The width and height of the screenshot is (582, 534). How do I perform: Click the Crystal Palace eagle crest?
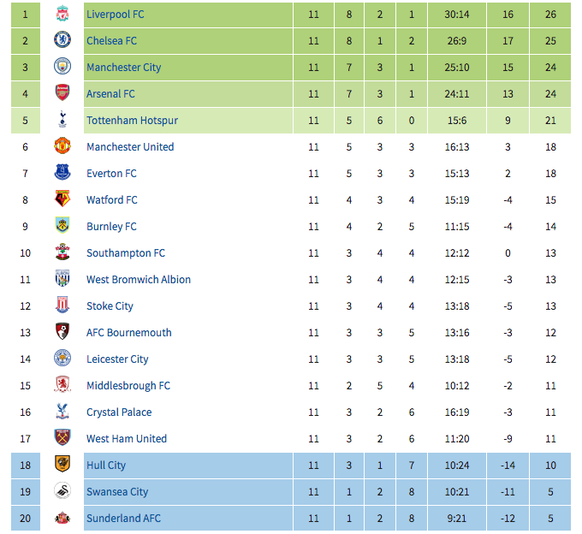[62, 411]
